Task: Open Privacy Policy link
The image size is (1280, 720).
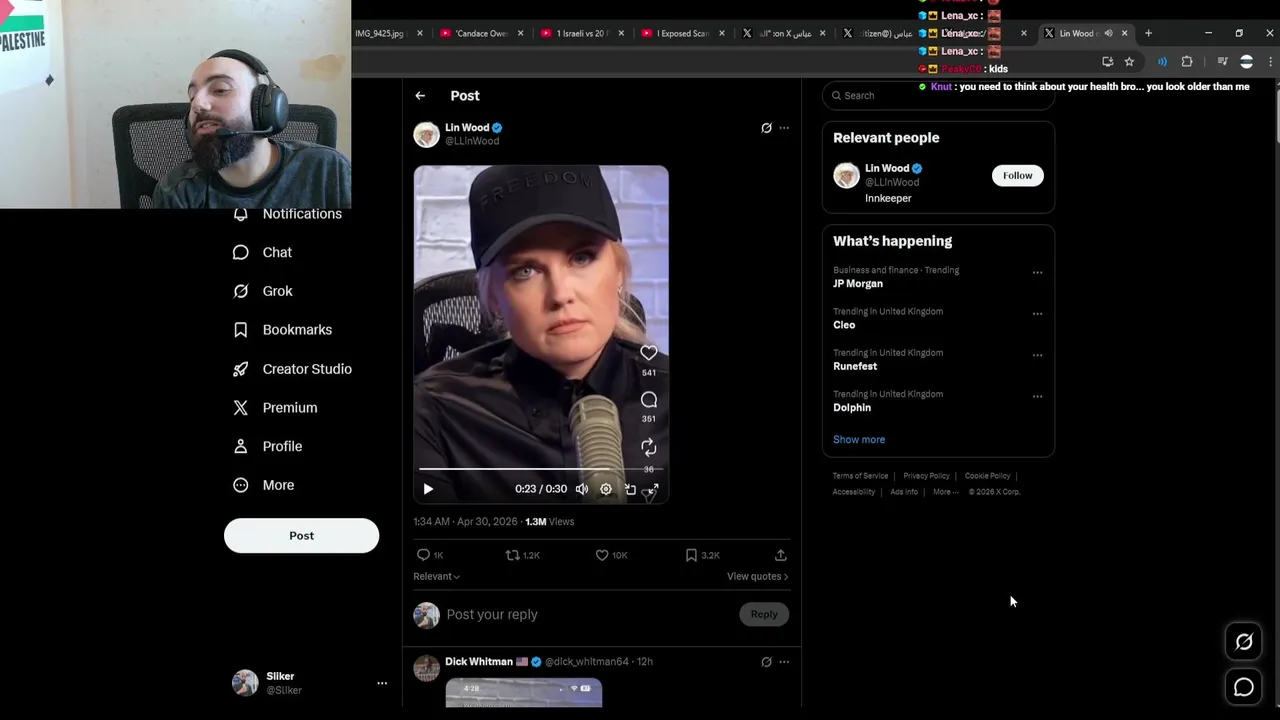Action: pyautogui.click(x=926, y=476)
